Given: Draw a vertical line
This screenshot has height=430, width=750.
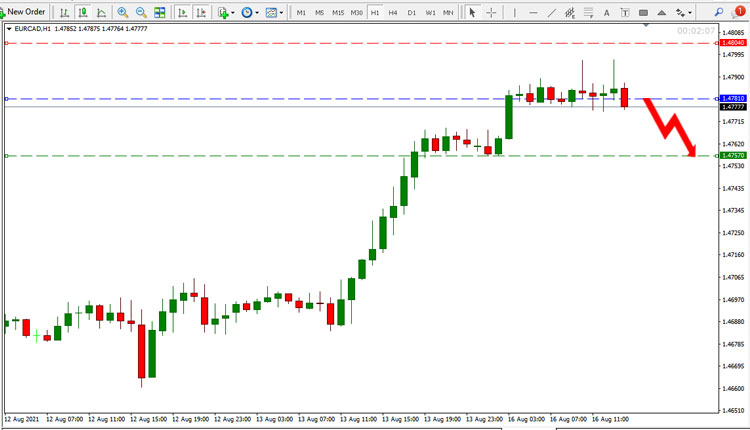Looking at the screenshot, I should [515, 12].
